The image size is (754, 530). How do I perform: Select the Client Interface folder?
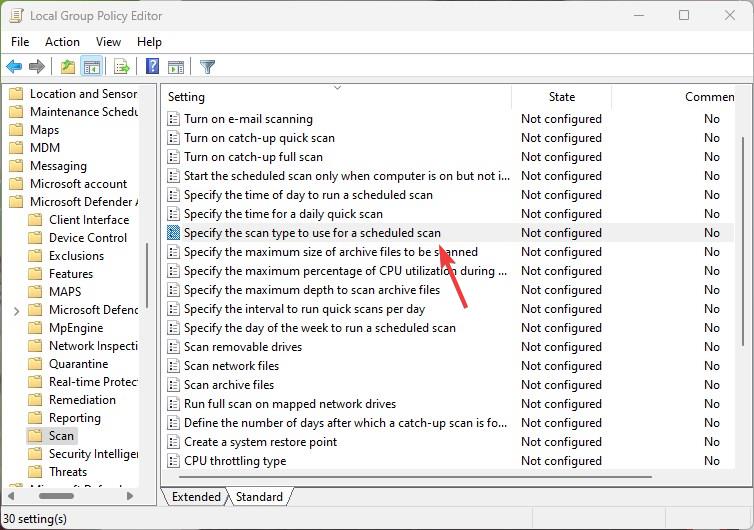click(x=89, y=219)
